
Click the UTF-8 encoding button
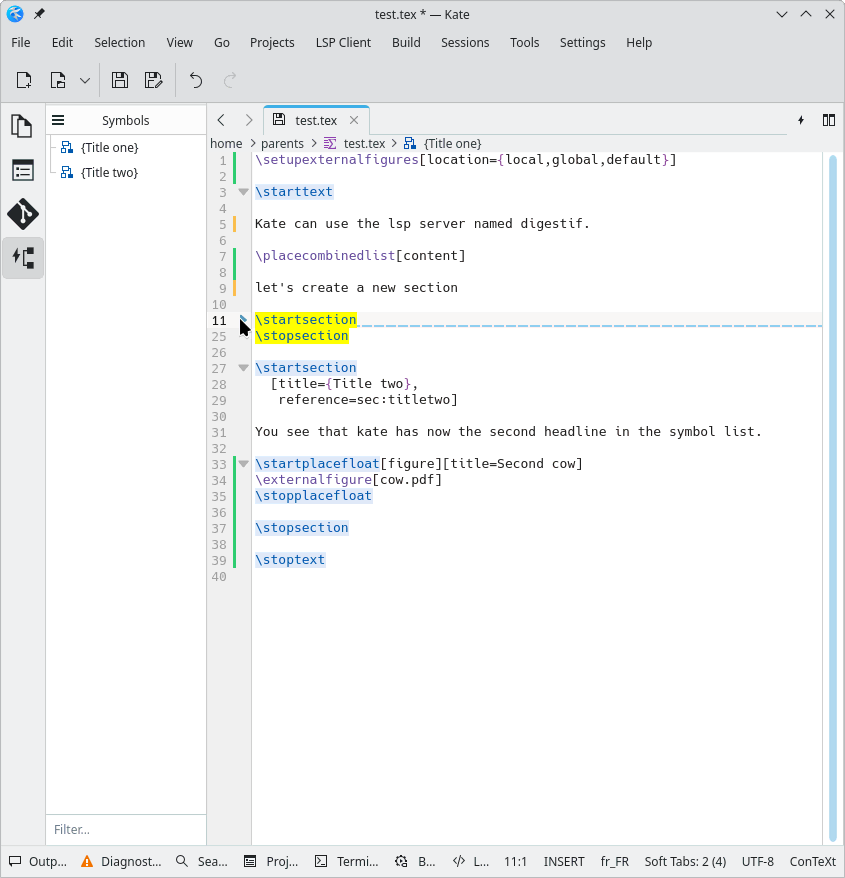(757, 861)
